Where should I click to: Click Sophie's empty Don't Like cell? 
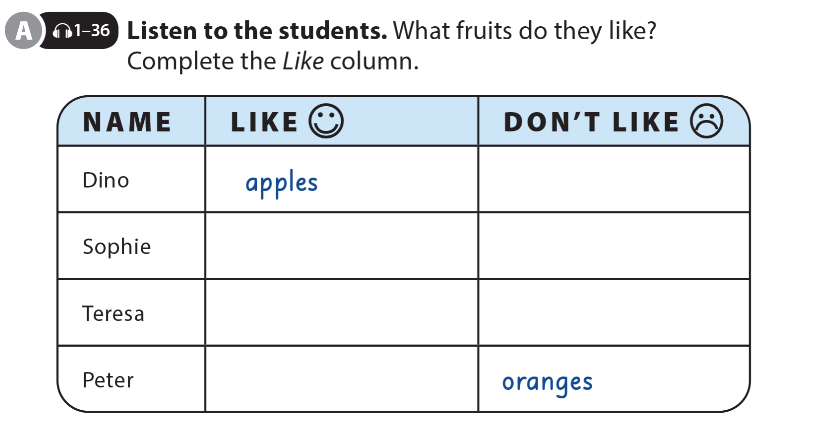click(613, 246)
